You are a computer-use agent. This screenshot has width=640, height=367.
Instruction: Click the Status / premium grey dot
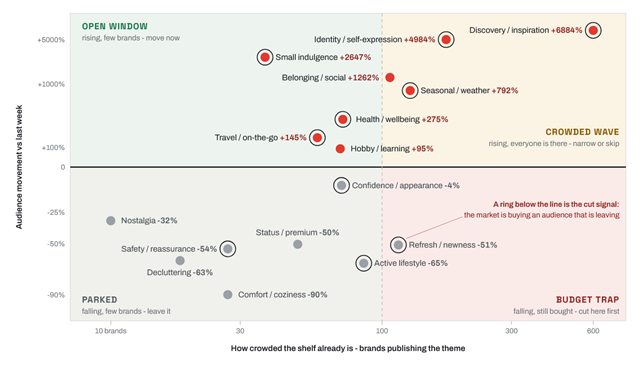click(298, 244)
